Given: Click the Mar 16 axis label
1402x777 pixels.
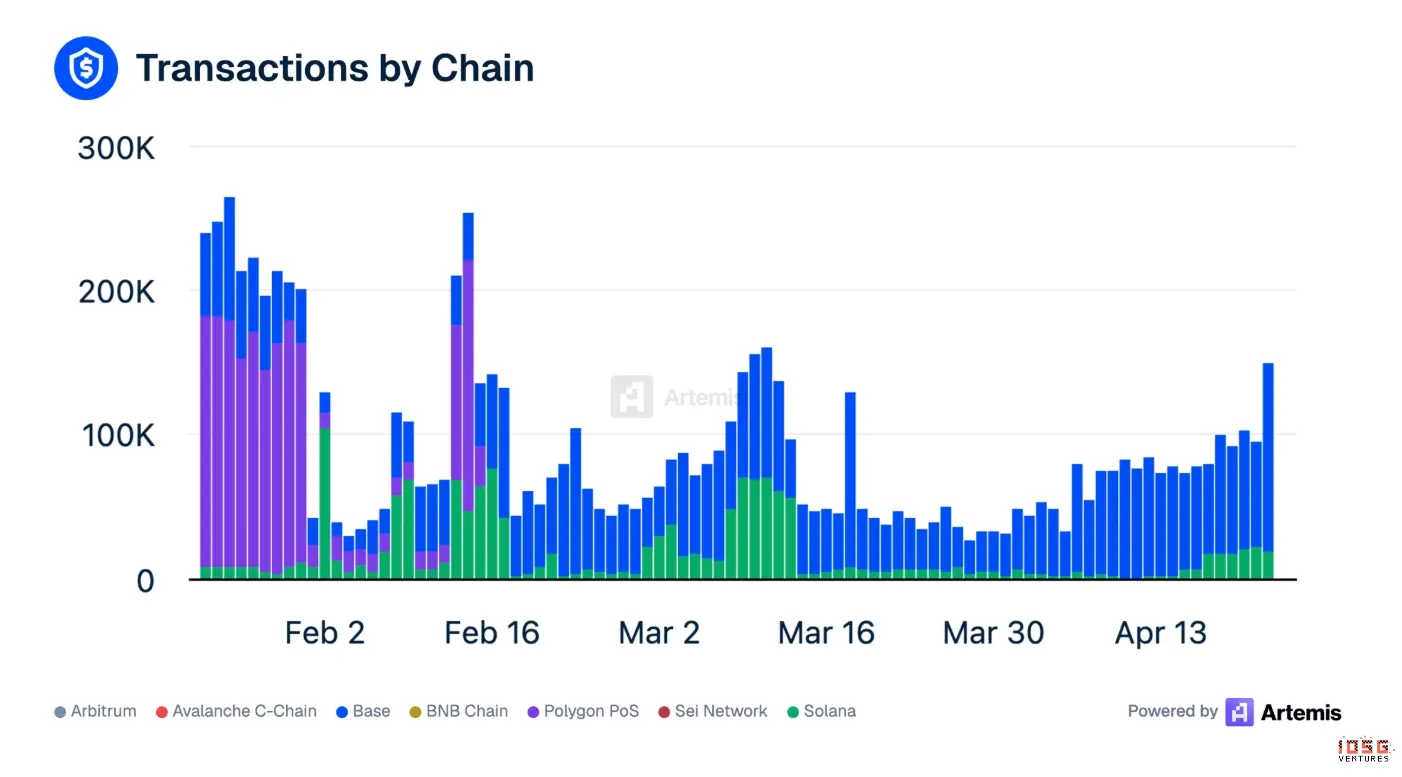Looking at the screenshot, I should pos(826,633).
